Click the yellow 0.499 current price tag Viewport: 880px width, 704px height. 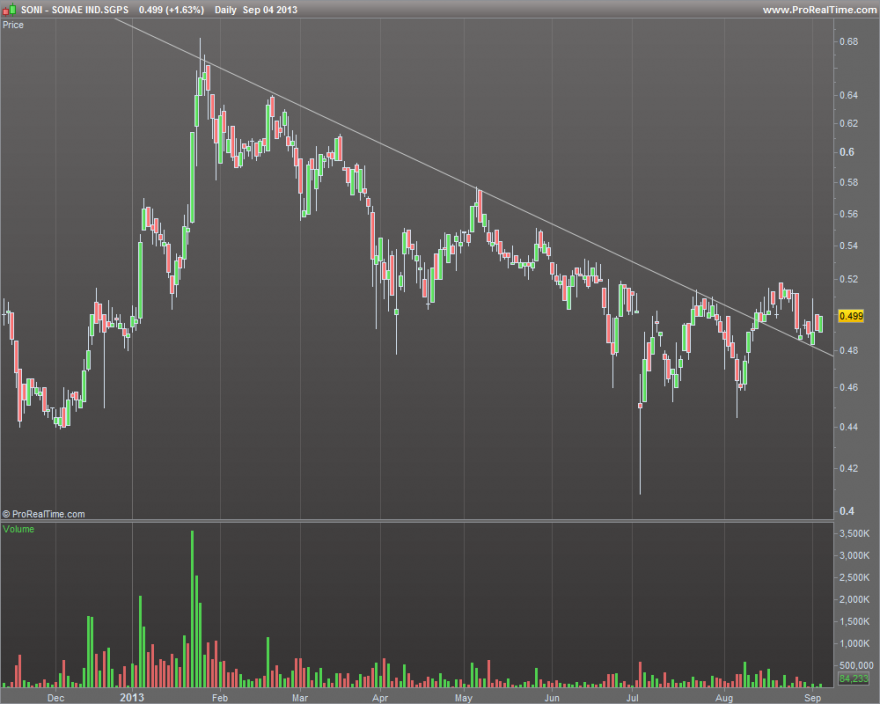[851, 316]
